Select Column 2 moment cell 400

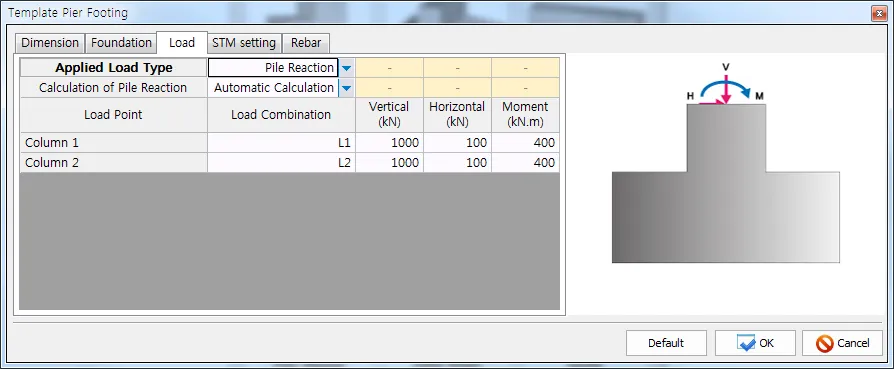(x=525, y=163)
